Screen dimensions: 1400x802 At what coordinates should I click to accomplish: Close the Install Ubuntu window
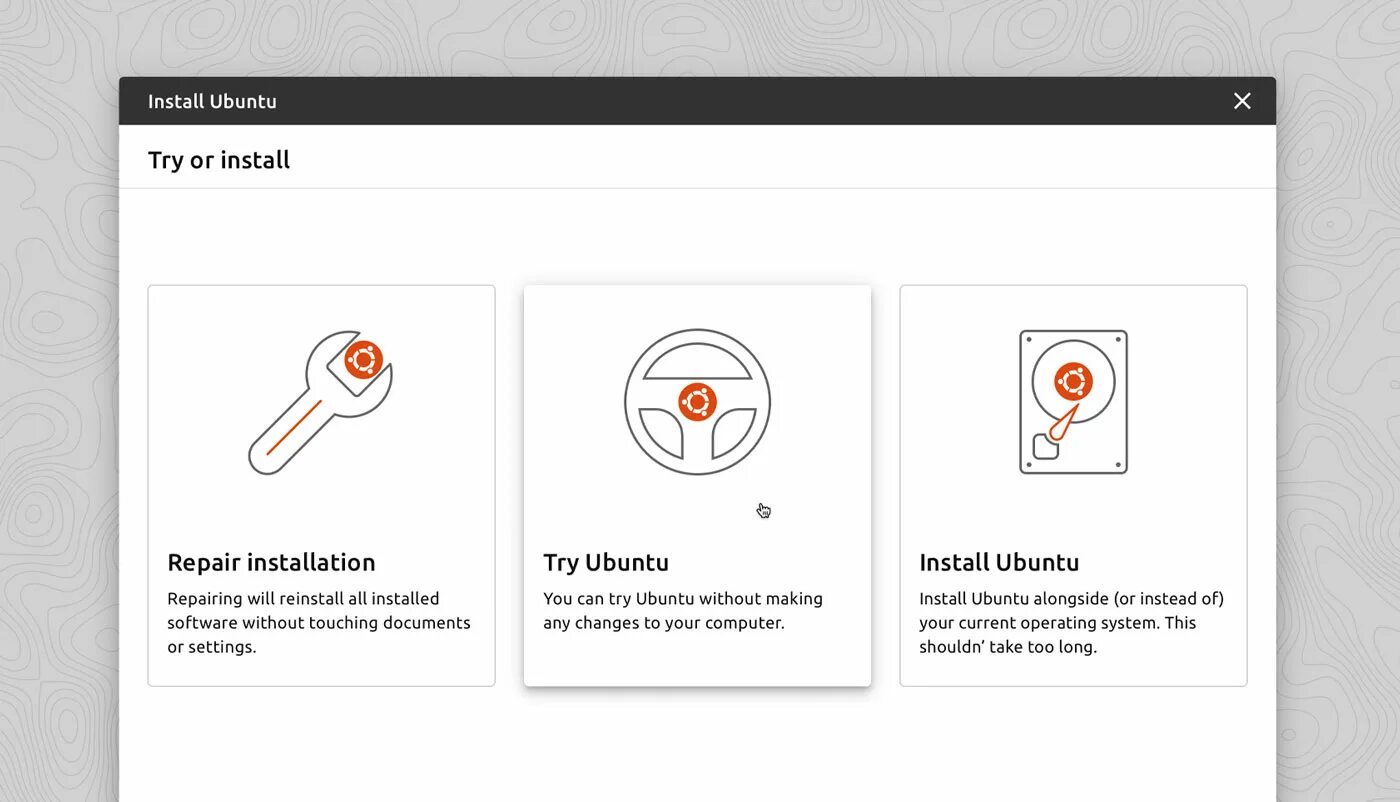[1242, 101]
